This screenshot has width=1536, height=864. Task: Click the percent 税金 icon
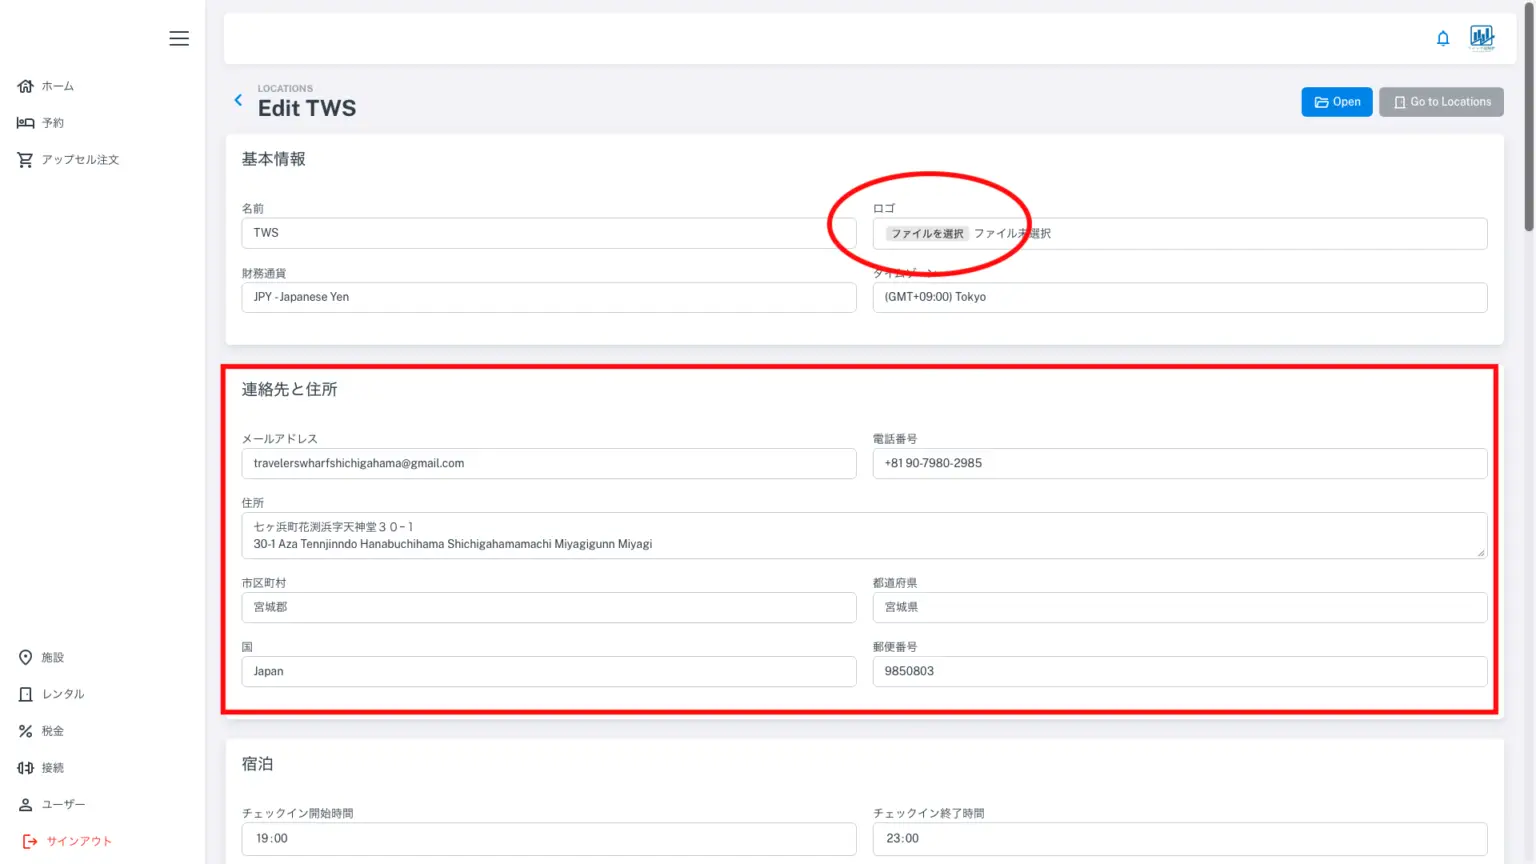pos(26,731)
